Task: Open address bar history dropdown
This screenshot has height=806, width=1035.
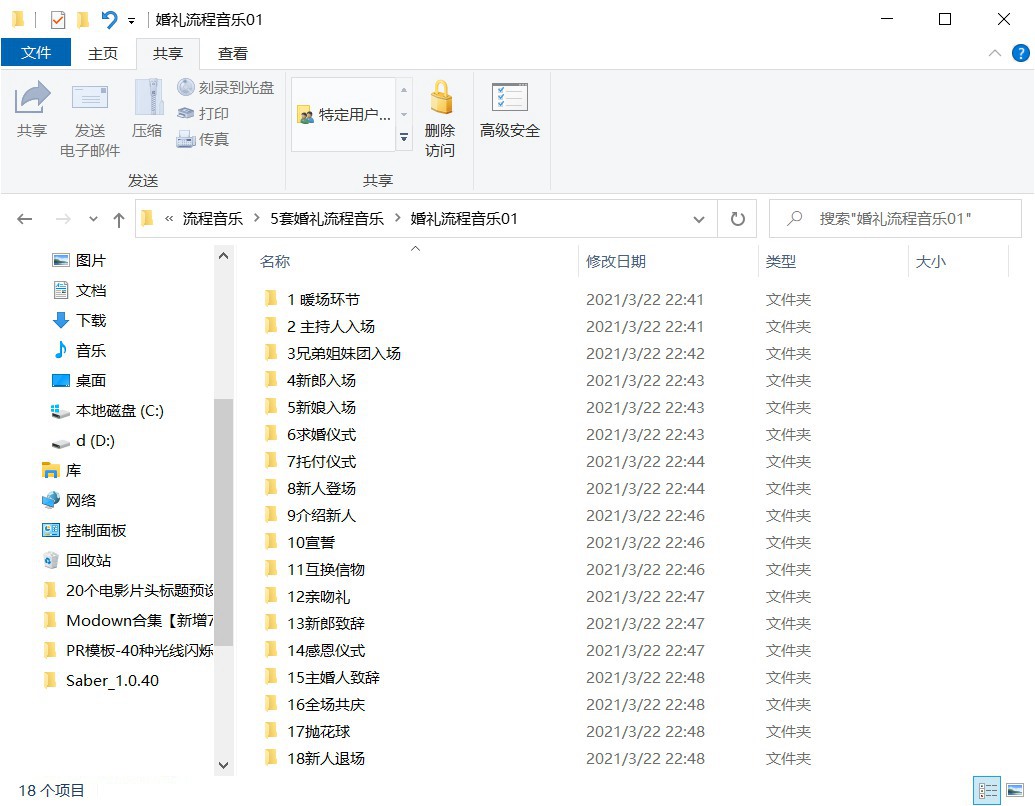Action: (x=698, y=219)
